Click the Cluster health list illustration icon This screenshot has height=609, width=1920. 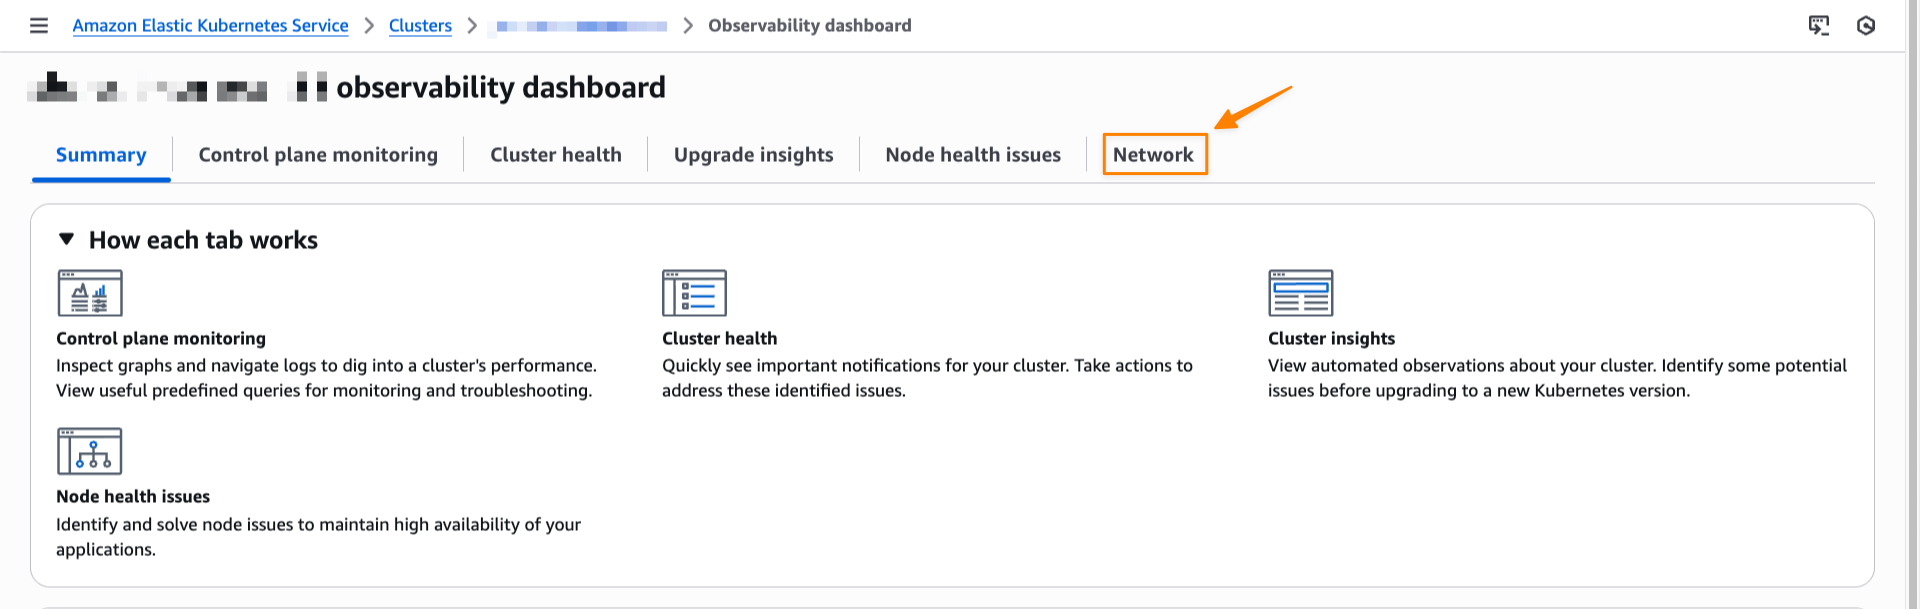point(694,293)
